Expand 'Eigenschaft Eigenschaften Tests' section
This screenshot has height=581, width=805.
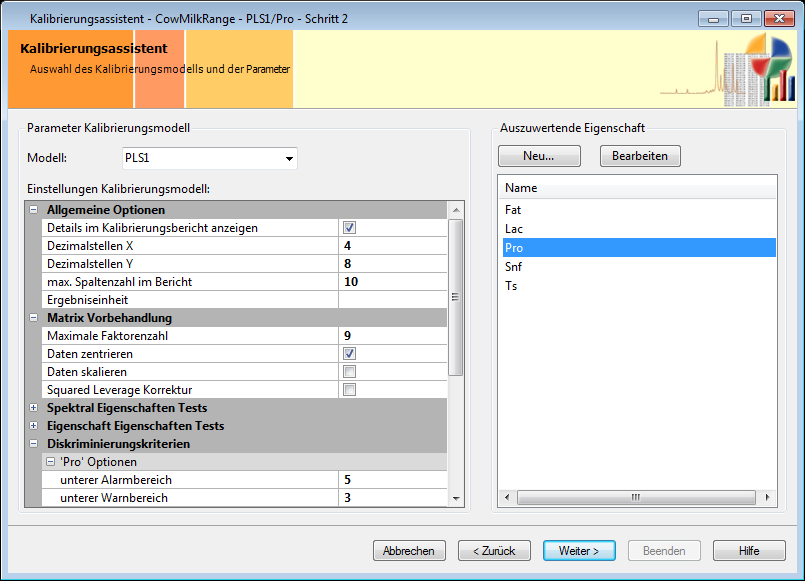click(34, 426)
